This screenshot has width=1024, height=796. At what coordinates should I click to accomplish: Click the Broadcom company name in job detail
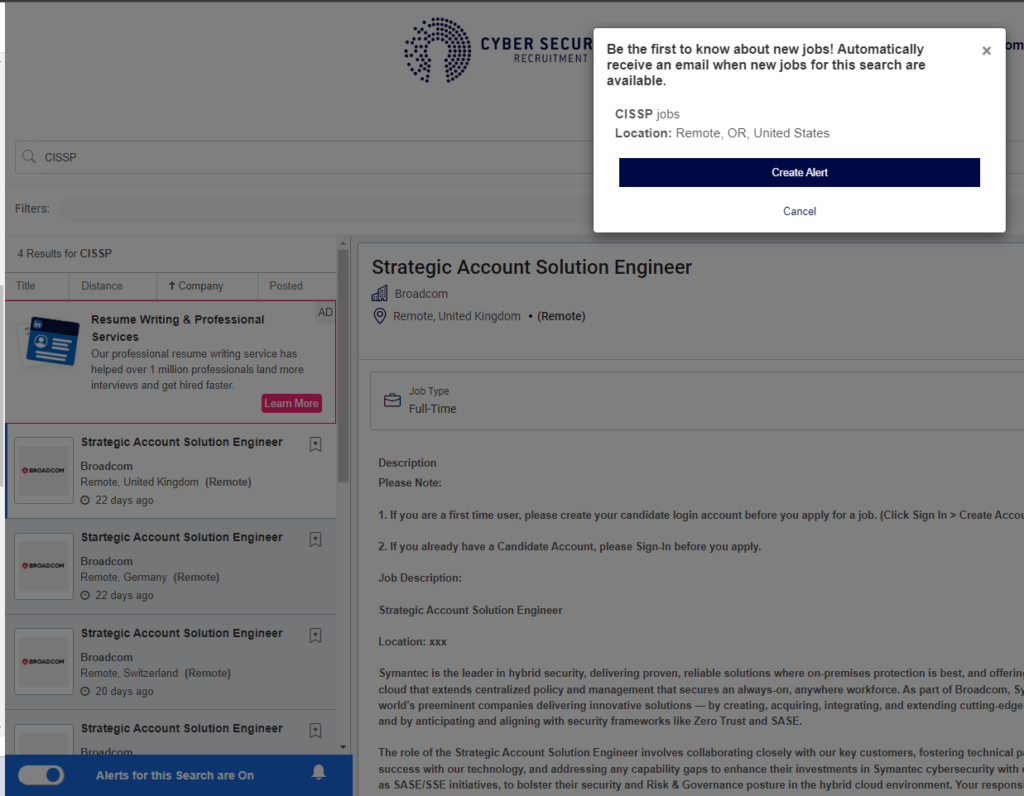click(x=421, y=294)
